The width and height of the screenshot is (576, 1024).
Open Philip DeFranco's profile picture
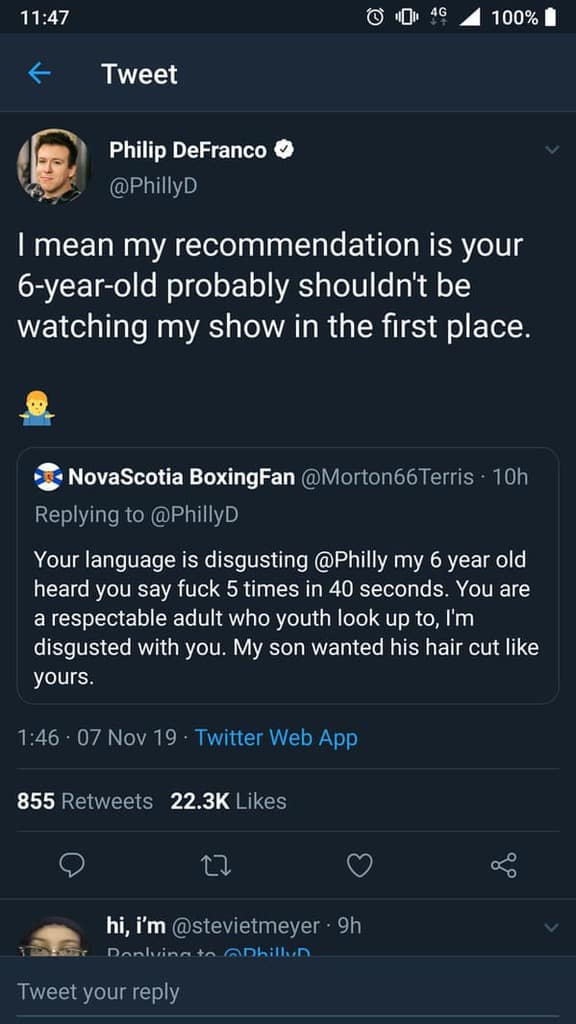point(54,166)
